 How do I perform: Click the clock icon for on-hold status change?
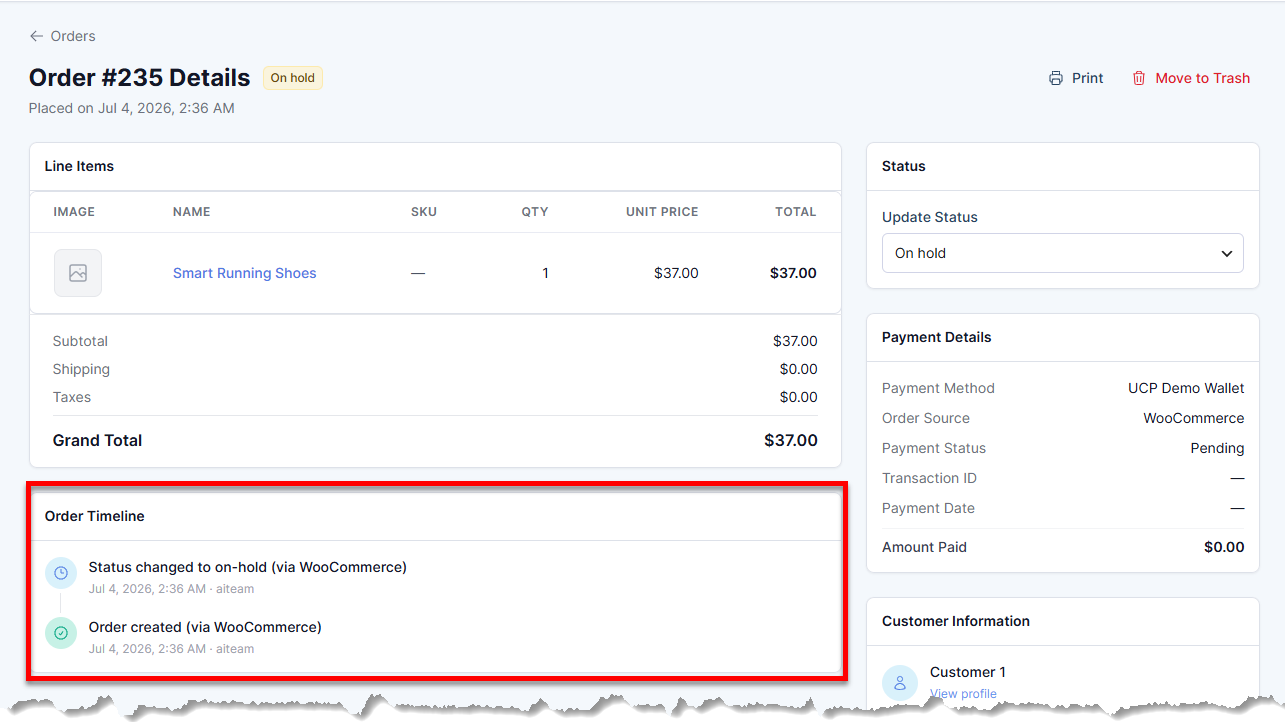(61, 573)
